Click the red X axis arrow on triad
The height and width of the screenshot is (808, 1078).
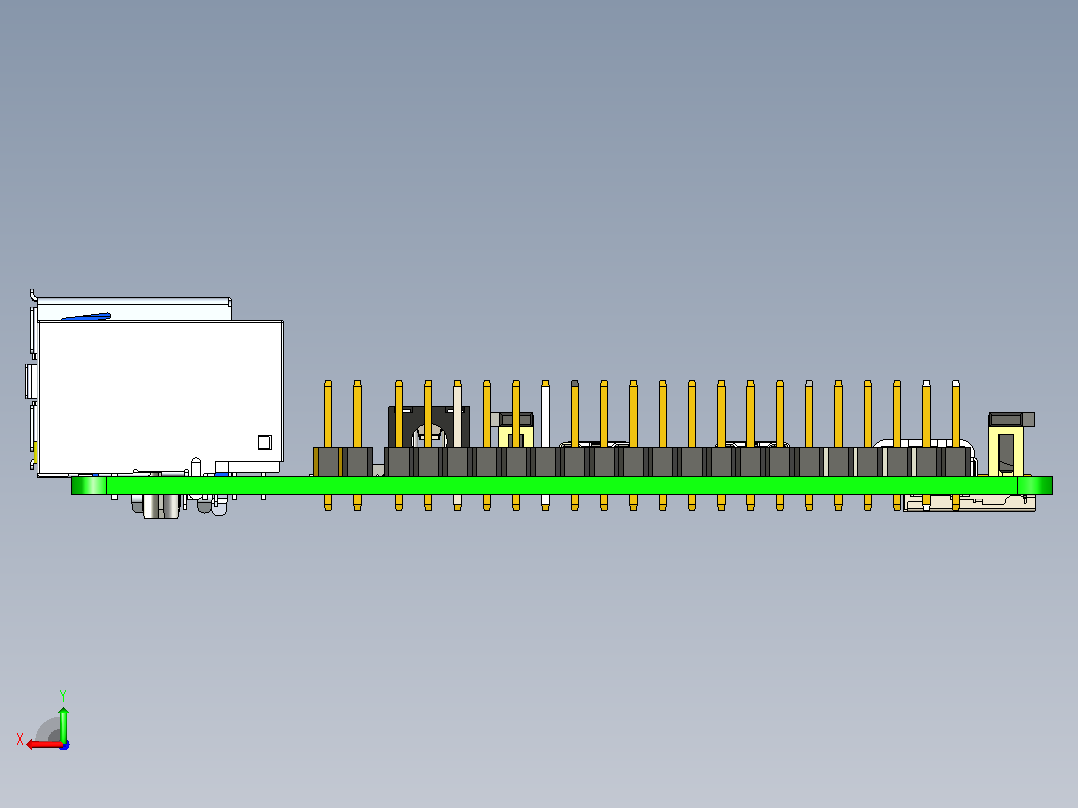pos(44,745)
